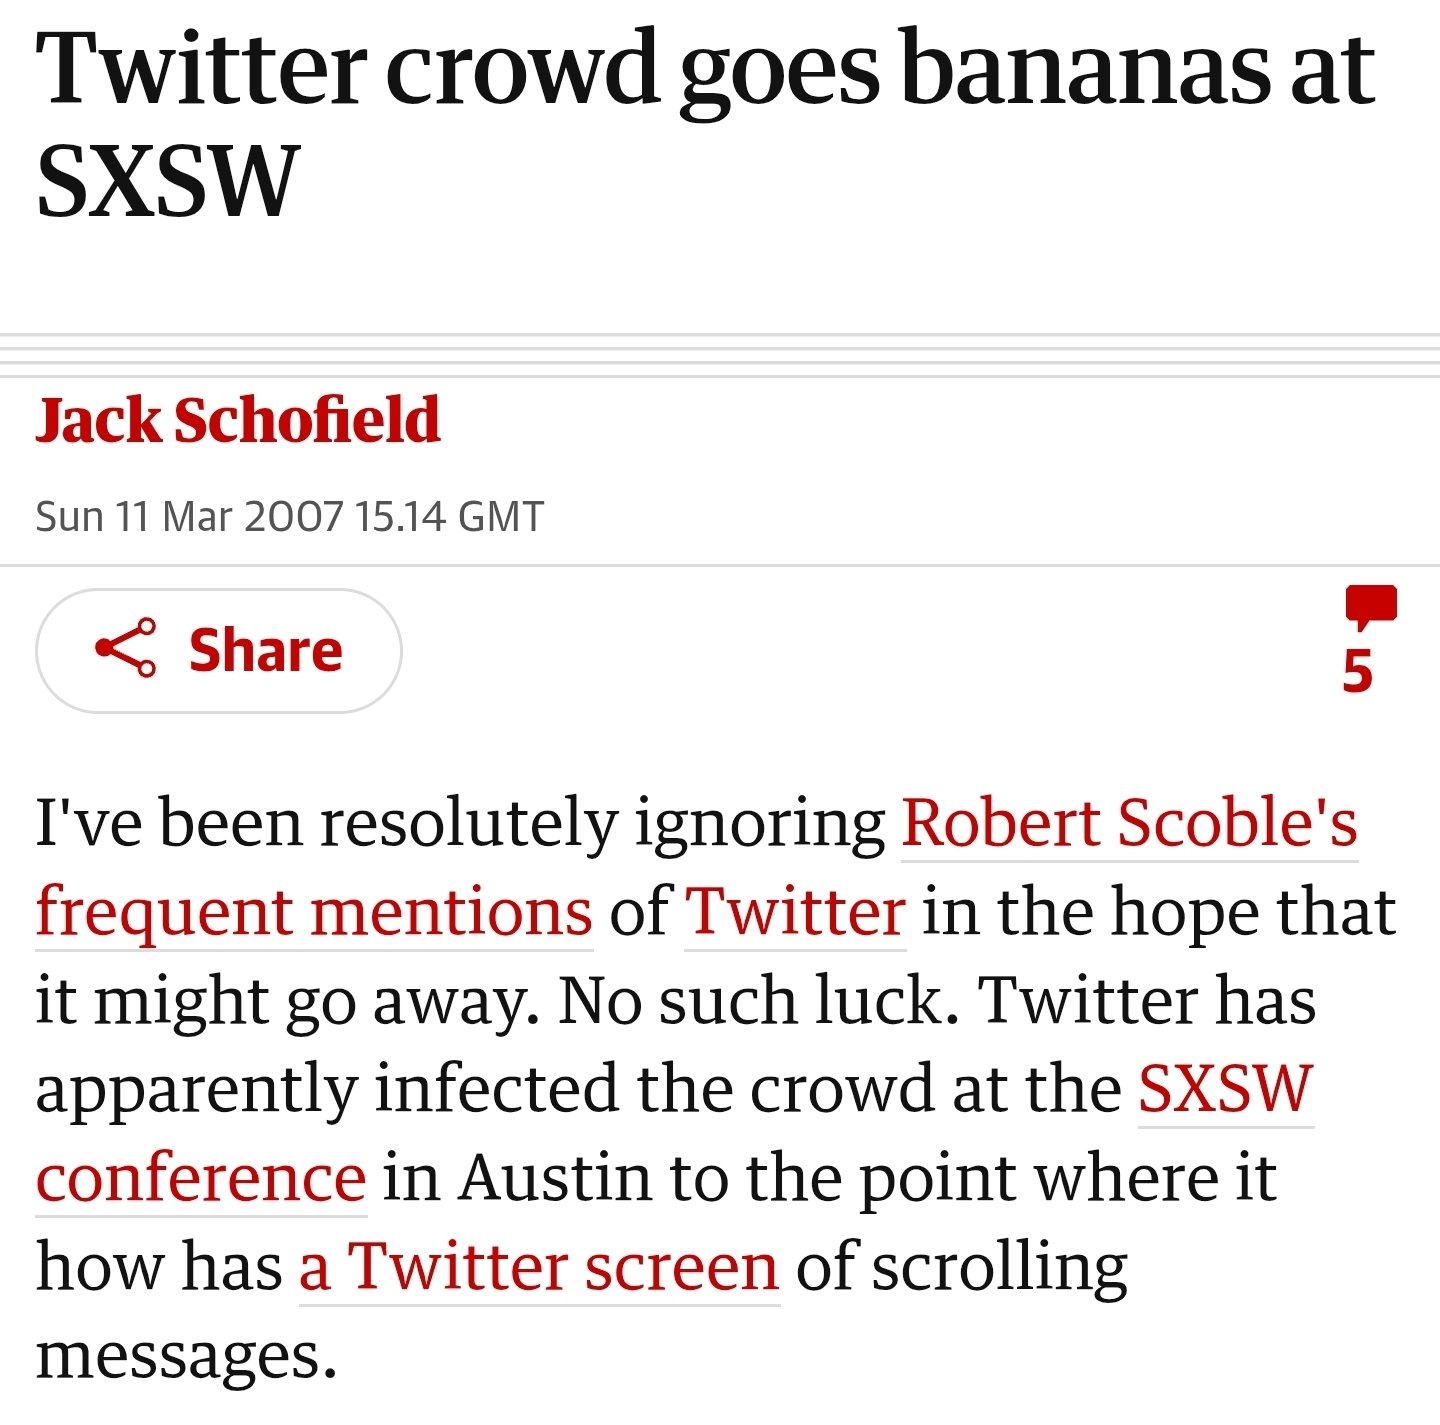Open author Jack Schofield's profile link
This screenshot has width=1440, height=1425.
pyautogui.click(x=238, y=420)
